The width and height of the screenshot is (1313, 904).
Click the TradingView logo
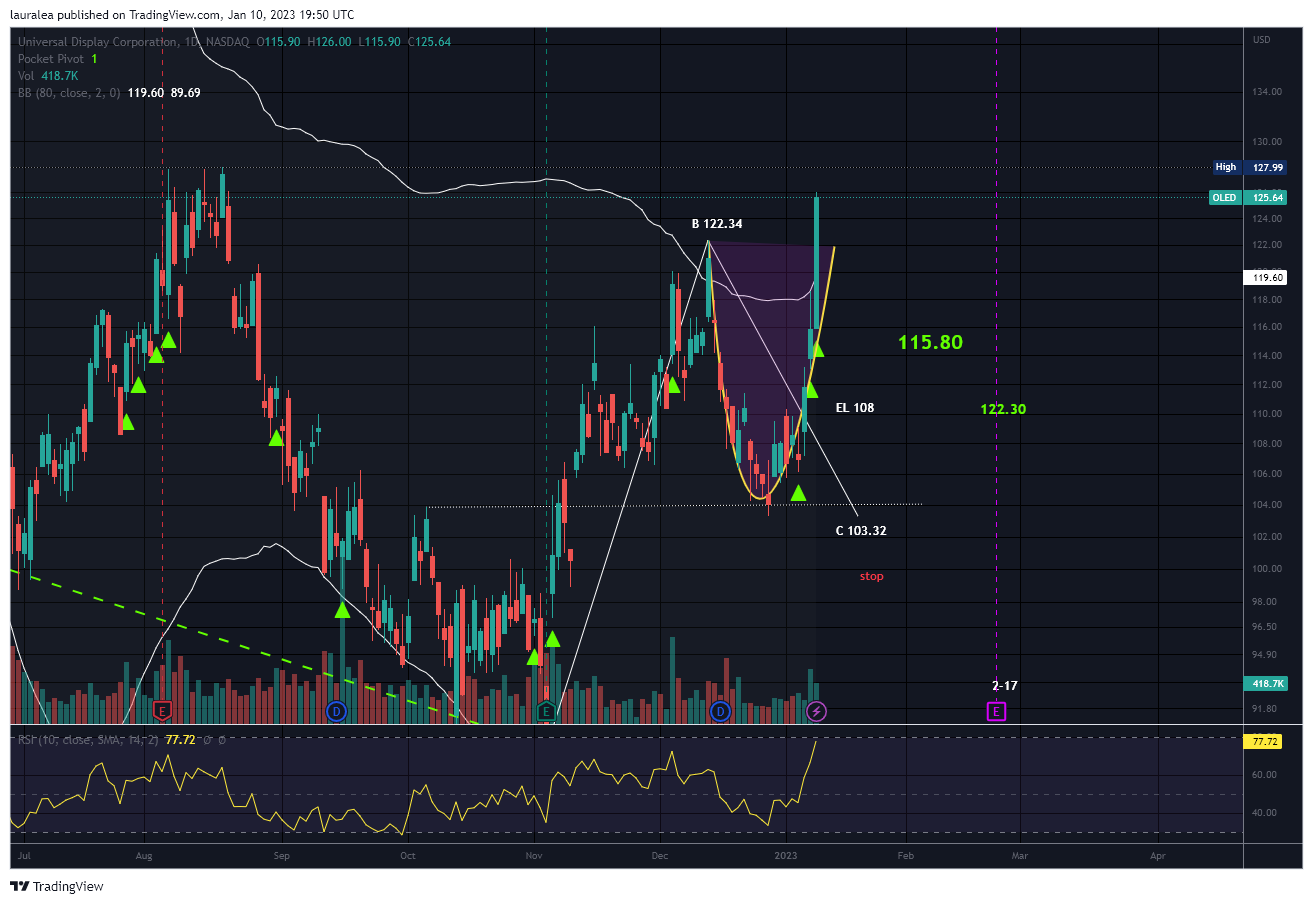[x=56, y=886]
